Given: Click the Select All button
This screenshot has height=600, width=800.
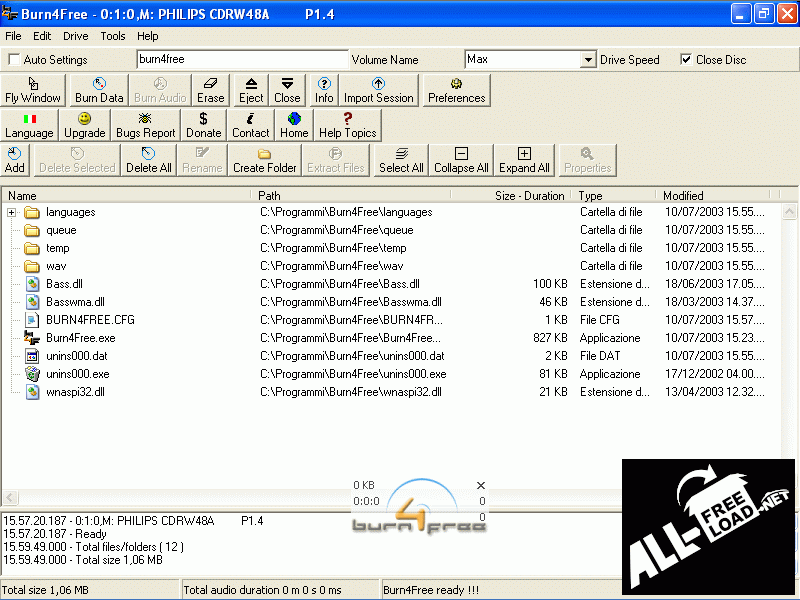Looking at the screenshot, I should tap(401, 160).
